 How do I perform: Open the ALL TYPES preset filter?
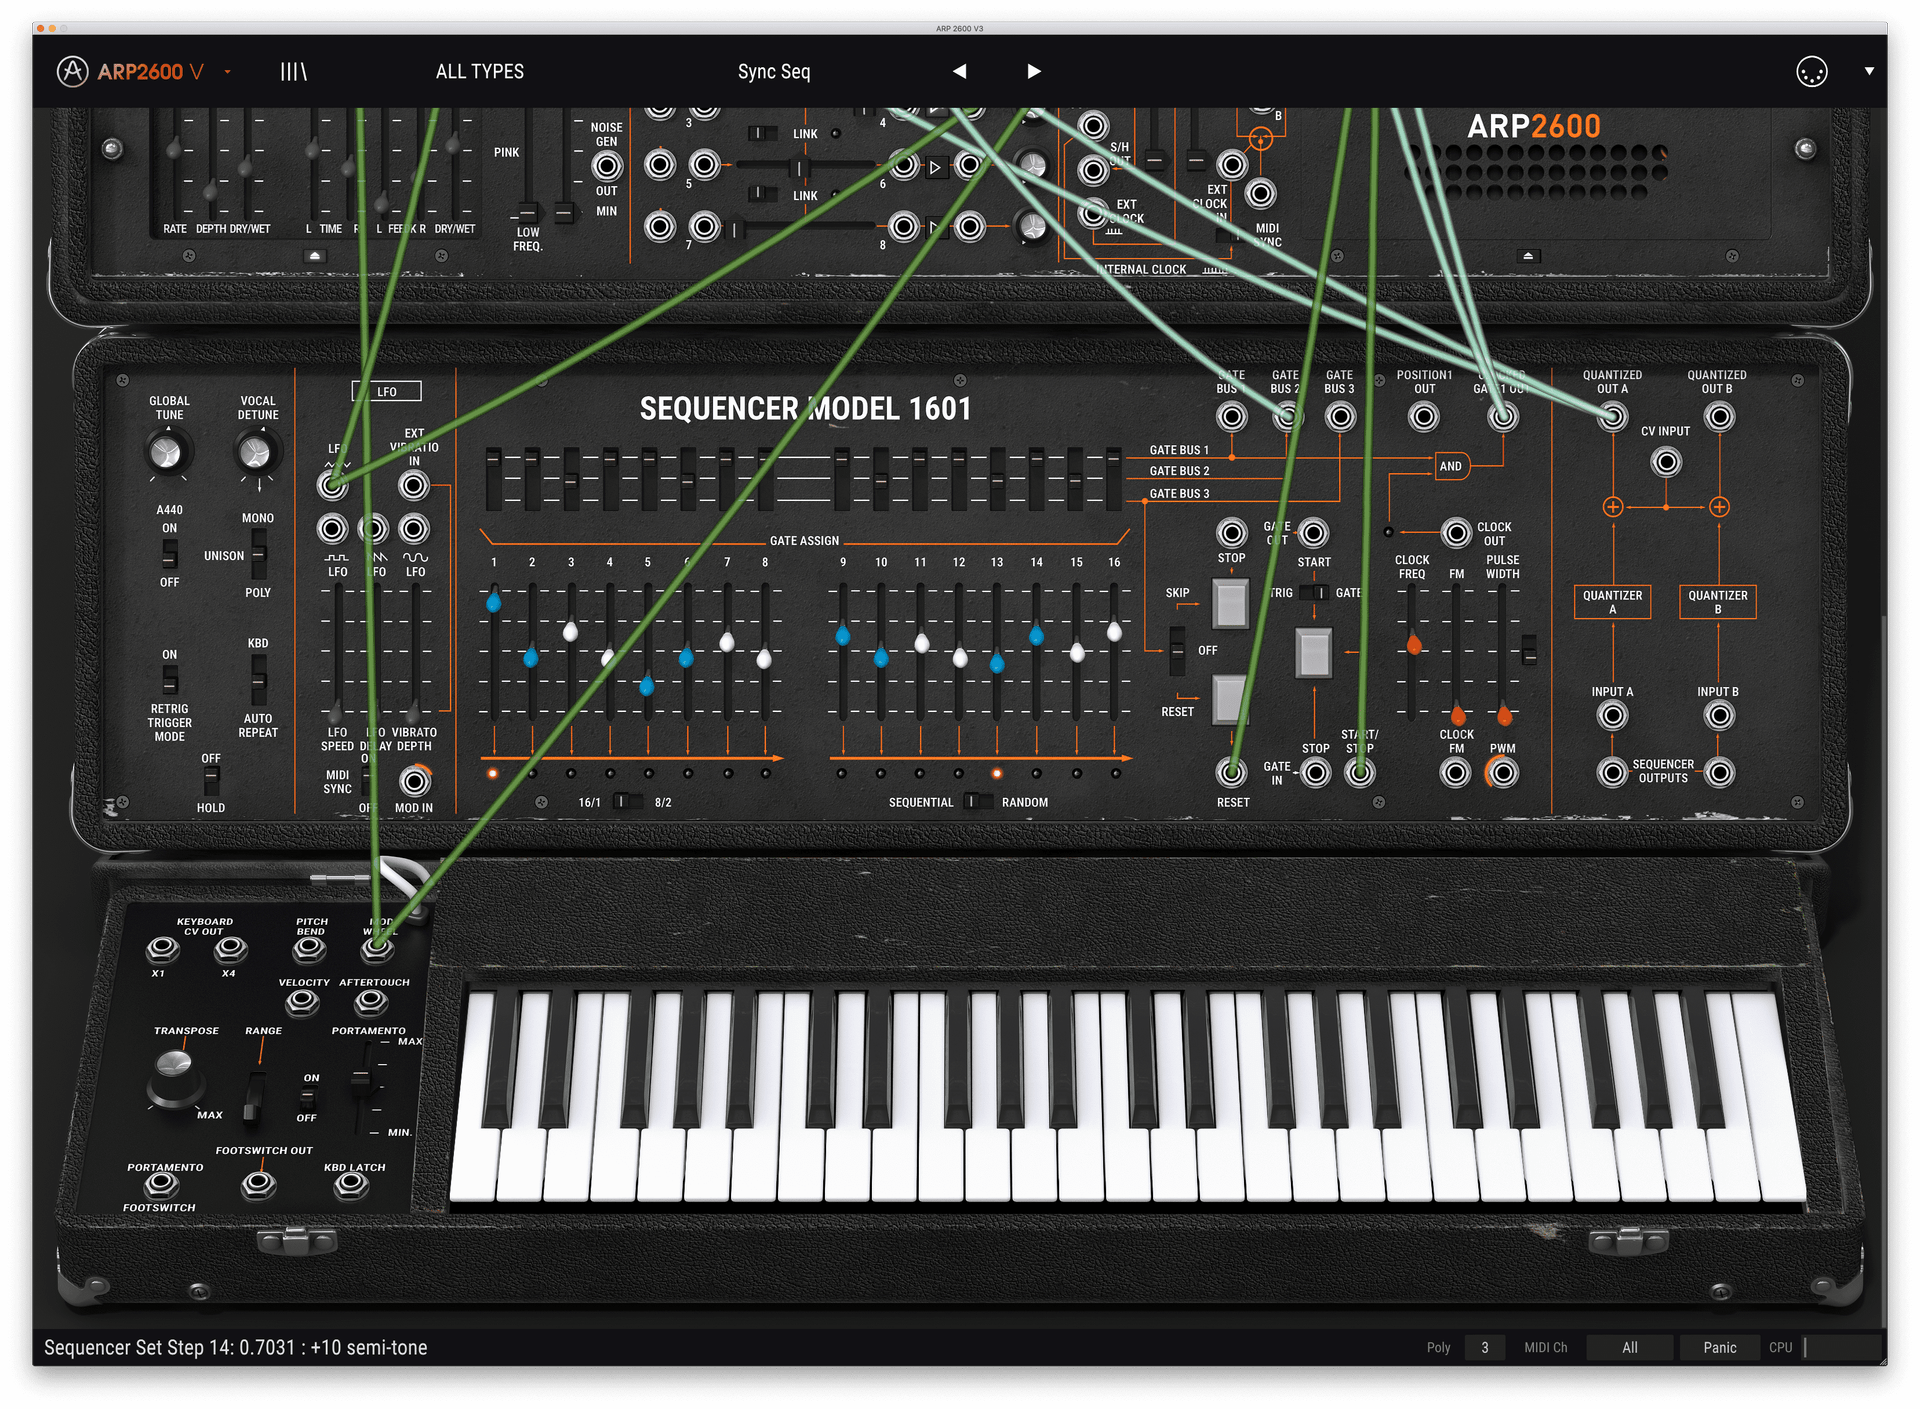[480, 71]
